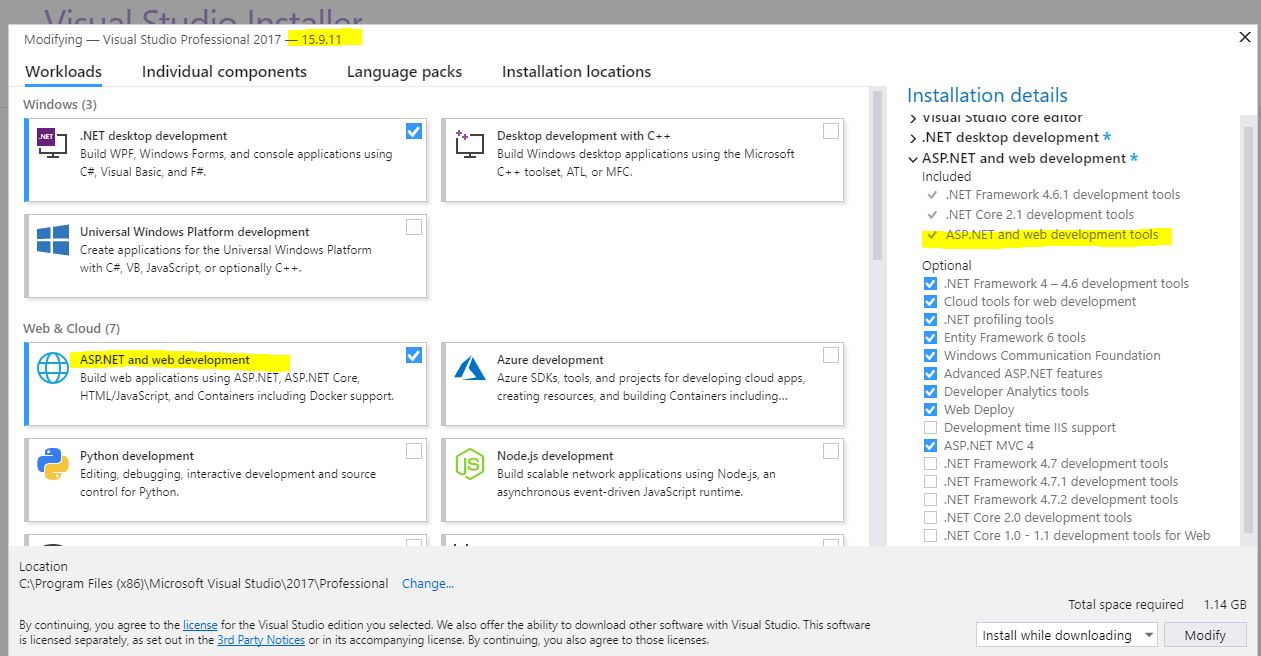
Task: Switch to the Individual components tab
Action: tap(224, 72)
